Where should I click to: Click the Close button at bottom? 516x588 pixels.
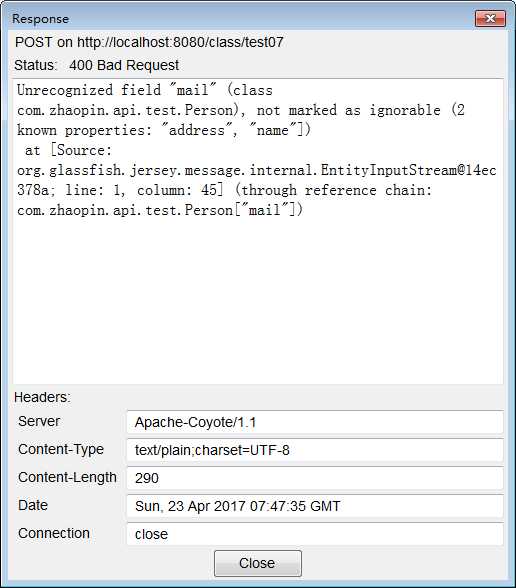tap(258, 563)
